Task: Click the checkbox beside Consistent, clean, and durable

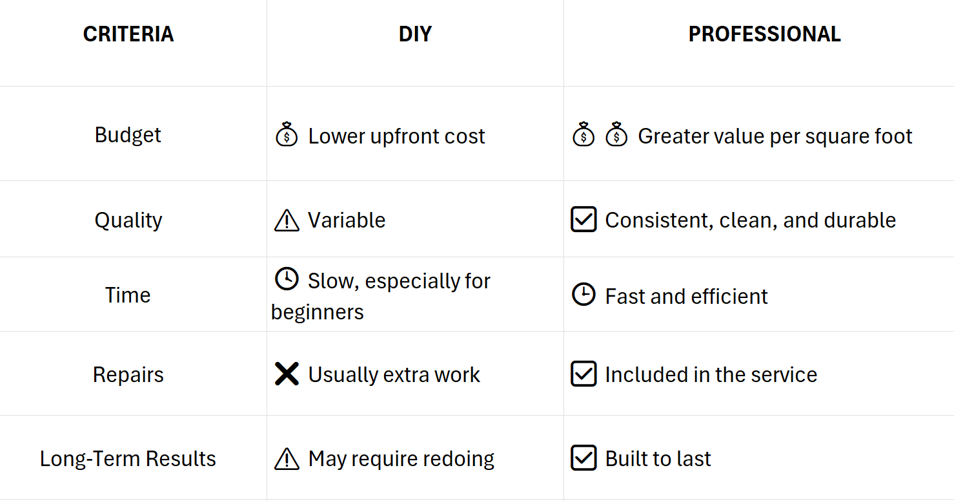Action: (x=583, y=220)
